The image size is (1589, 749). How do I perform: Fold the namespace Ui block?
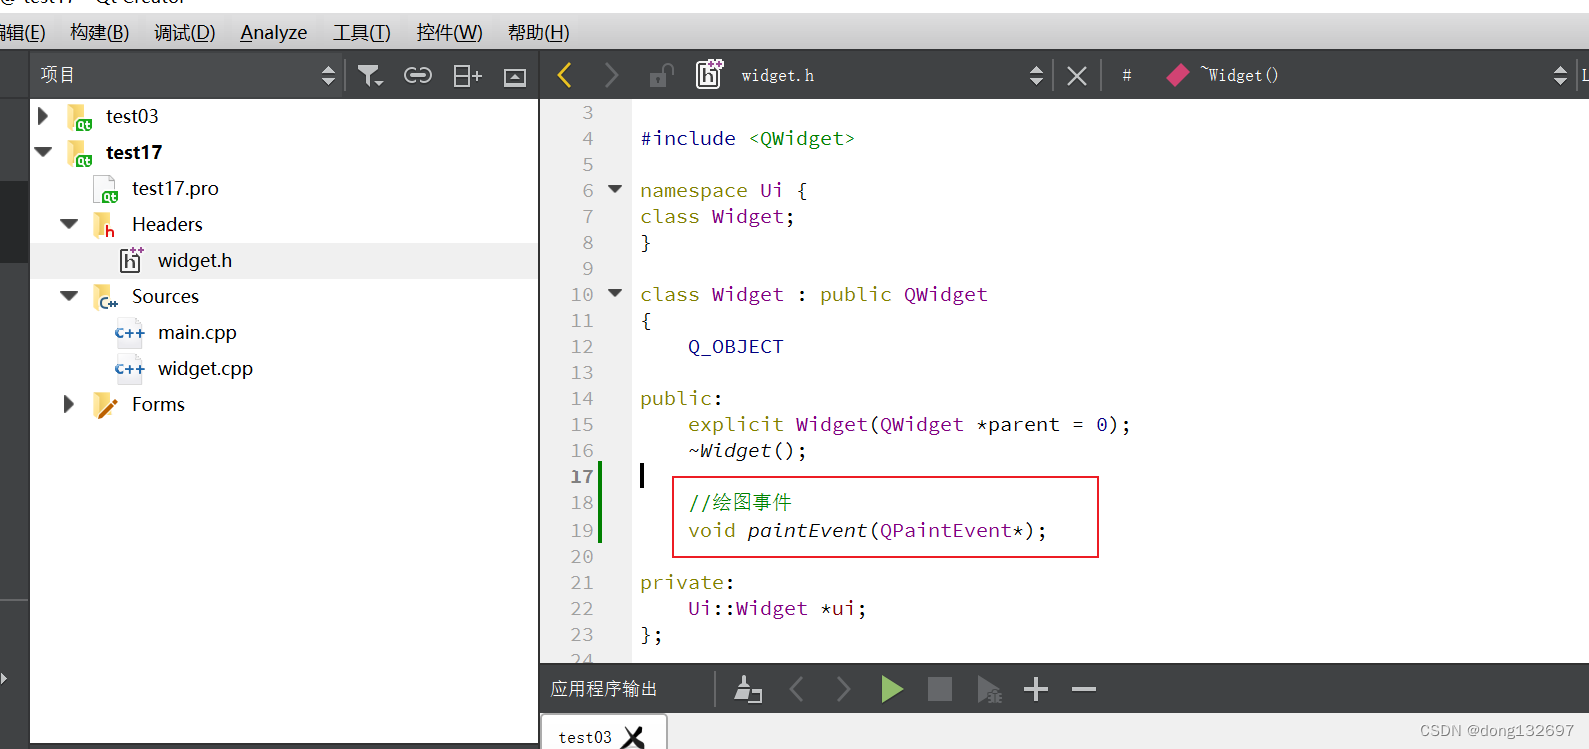(615, 189)
